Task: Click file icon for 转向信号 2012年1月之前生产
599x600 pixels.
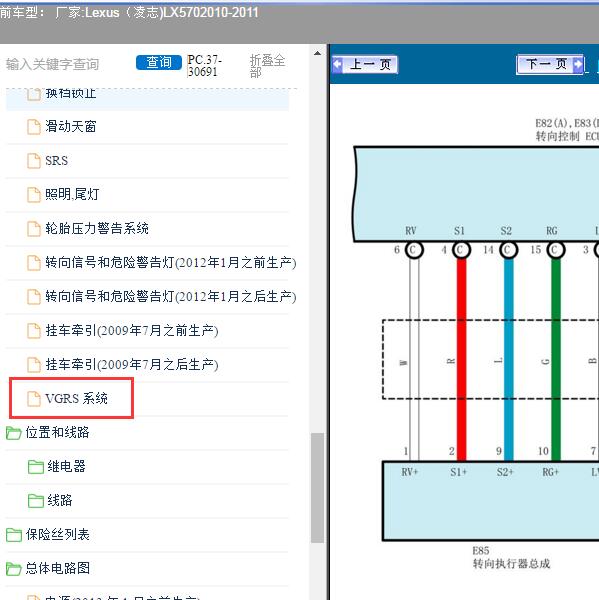Action: tap(34, 262)
